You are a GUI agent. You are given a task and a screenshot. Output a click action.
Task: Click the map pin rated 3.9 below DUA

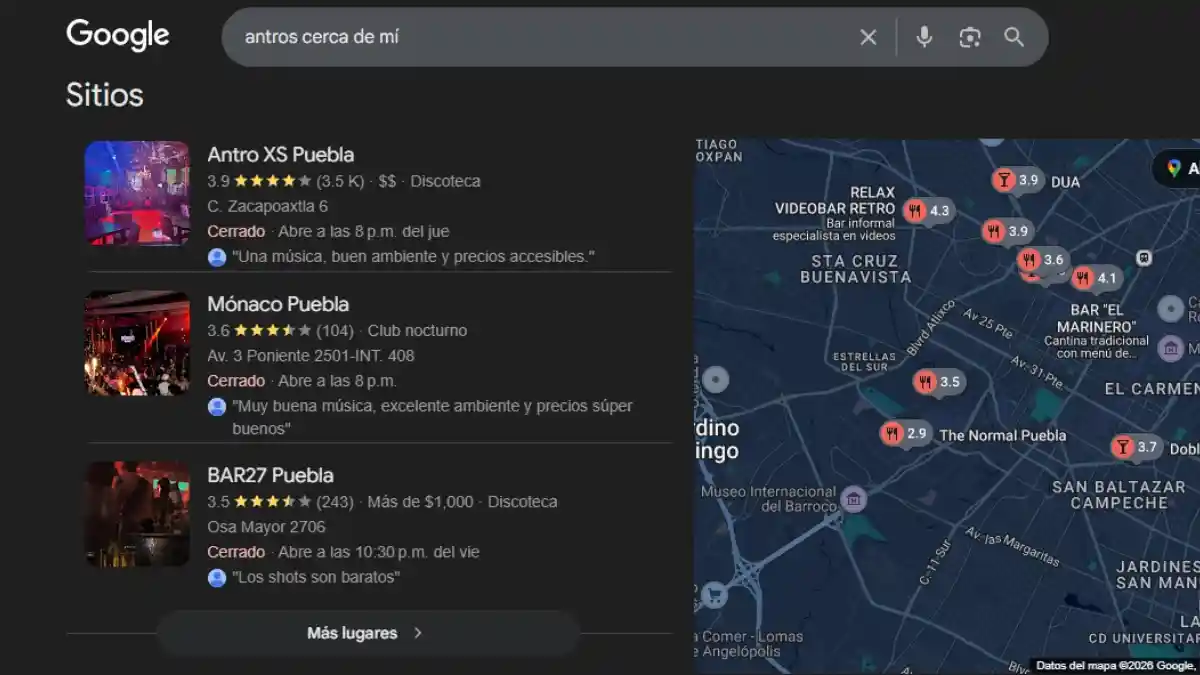coord(1007,231)
